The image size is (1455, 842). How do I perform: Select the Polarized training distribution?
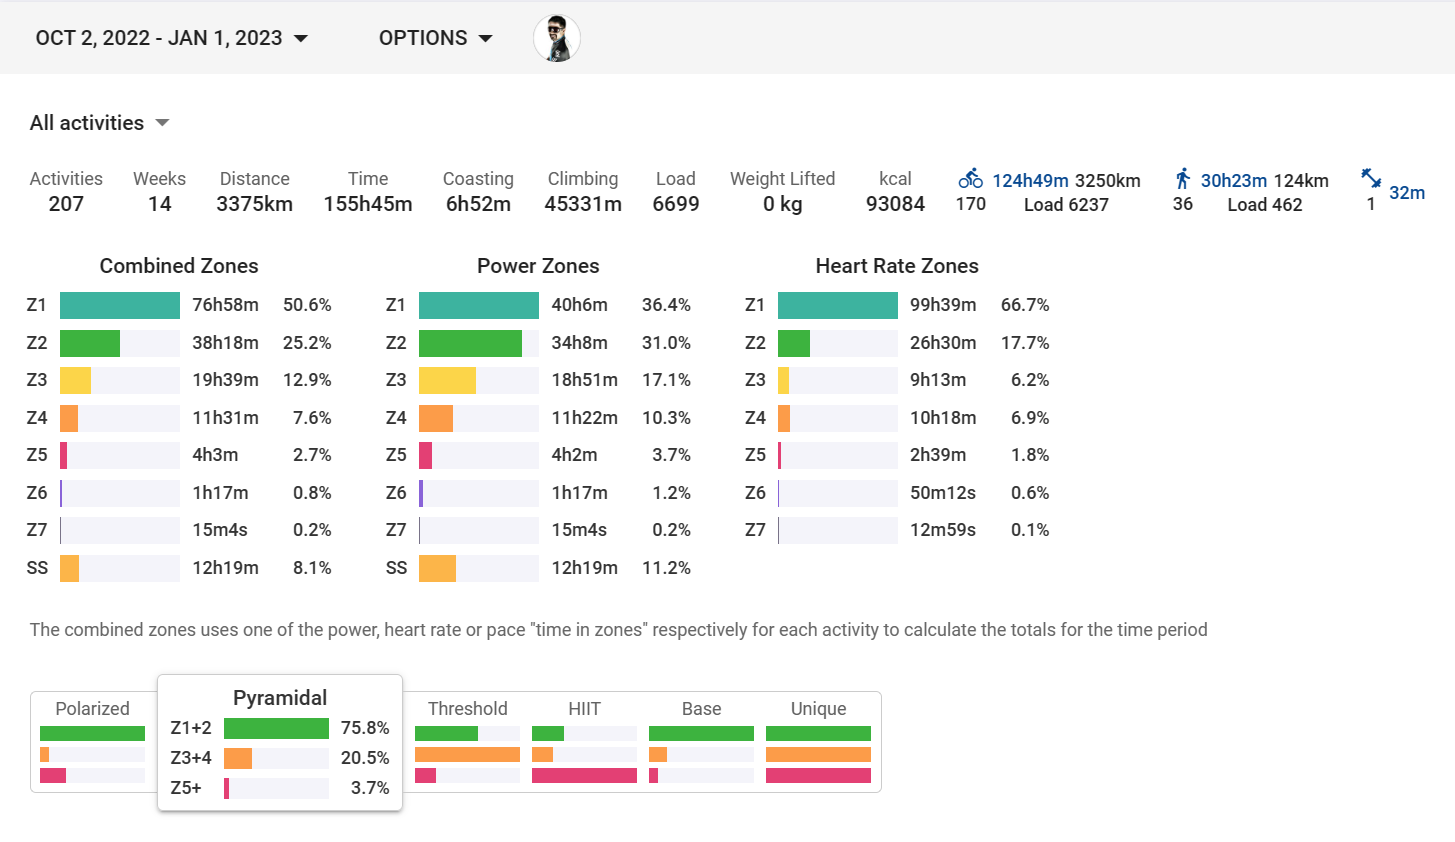(93, 740)
